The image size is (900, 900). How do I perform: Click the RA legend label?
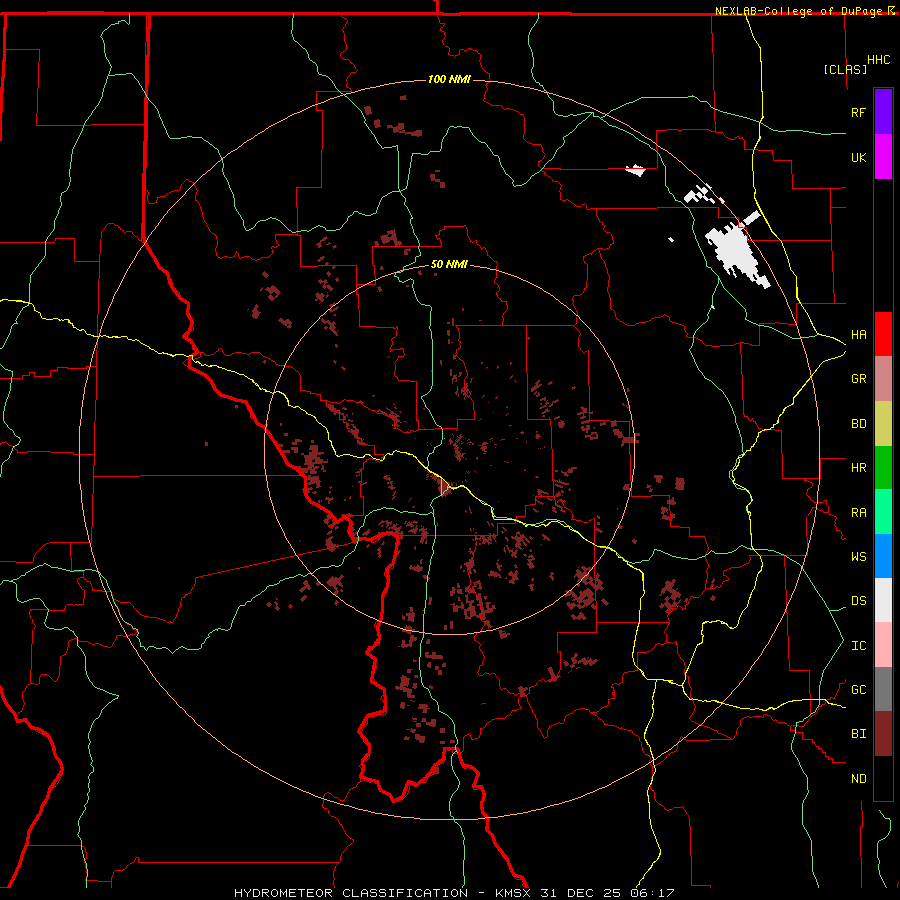tap(858, 512)
